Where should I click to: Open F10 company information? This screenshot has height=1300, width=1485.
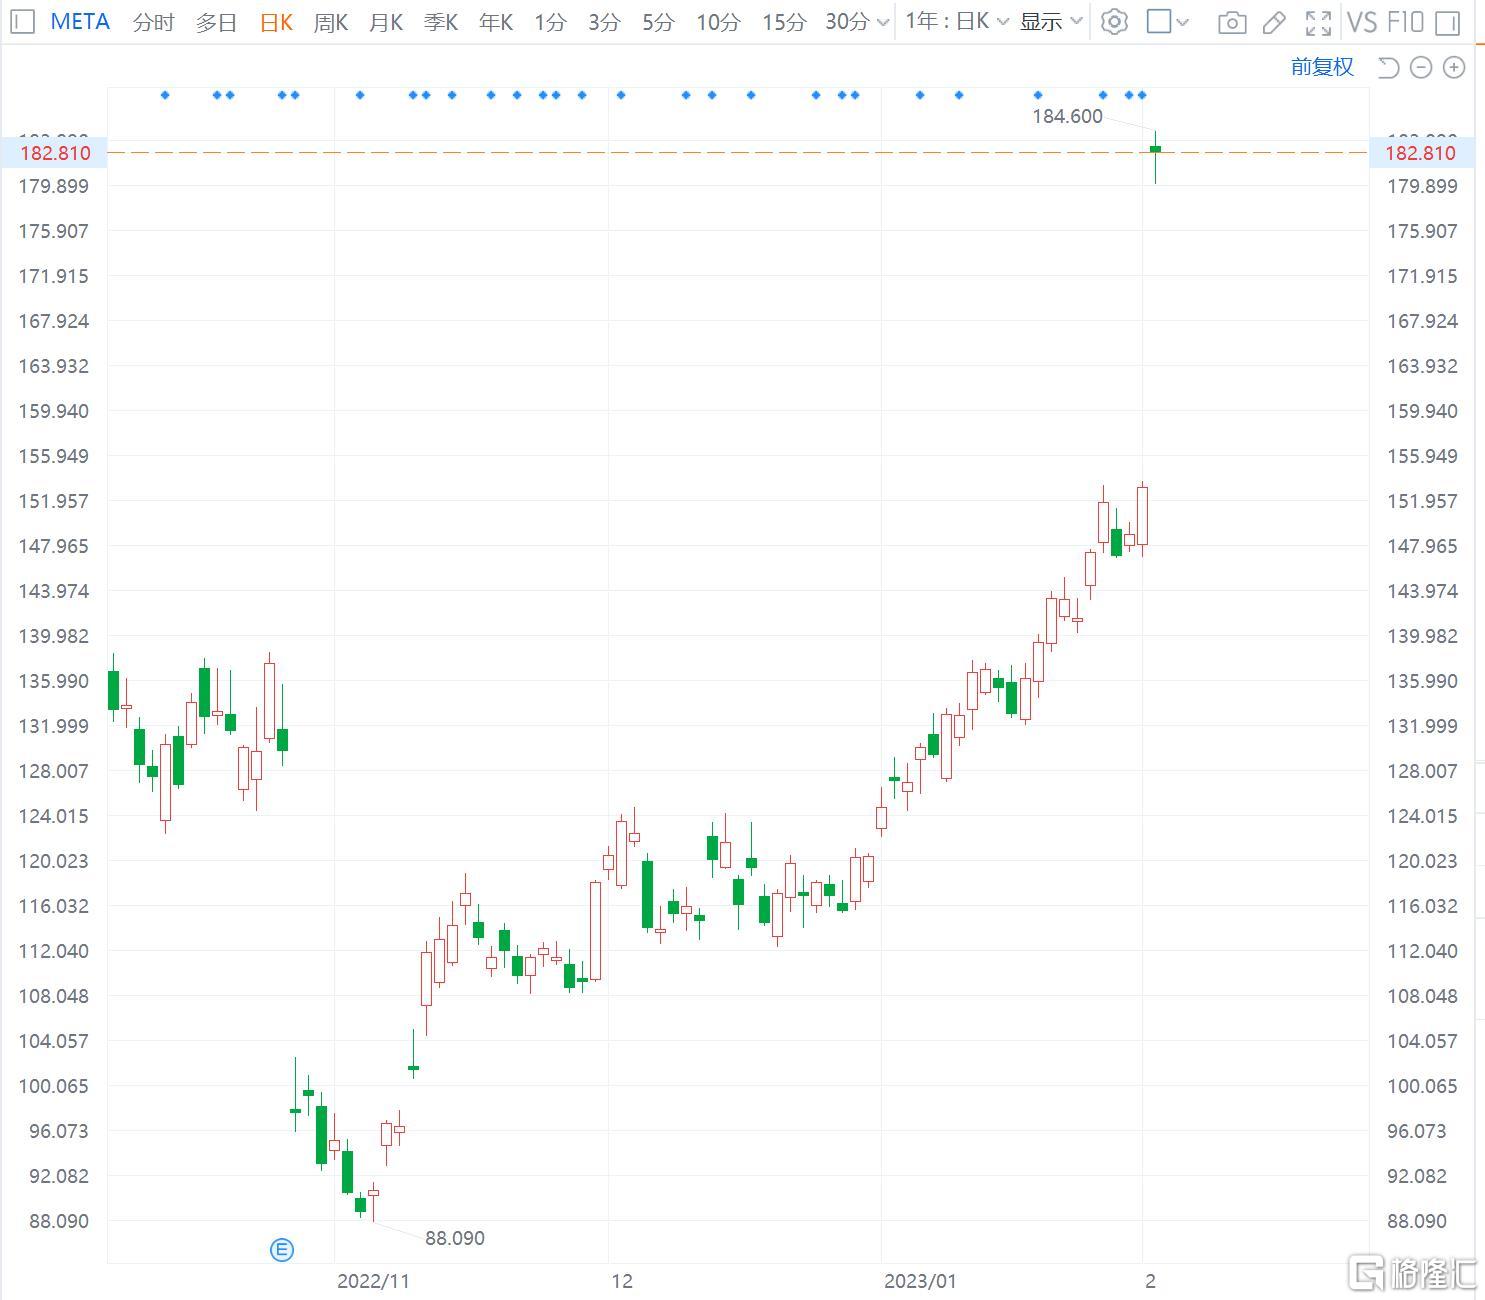pyautogui.click(x=1405, y=22)
